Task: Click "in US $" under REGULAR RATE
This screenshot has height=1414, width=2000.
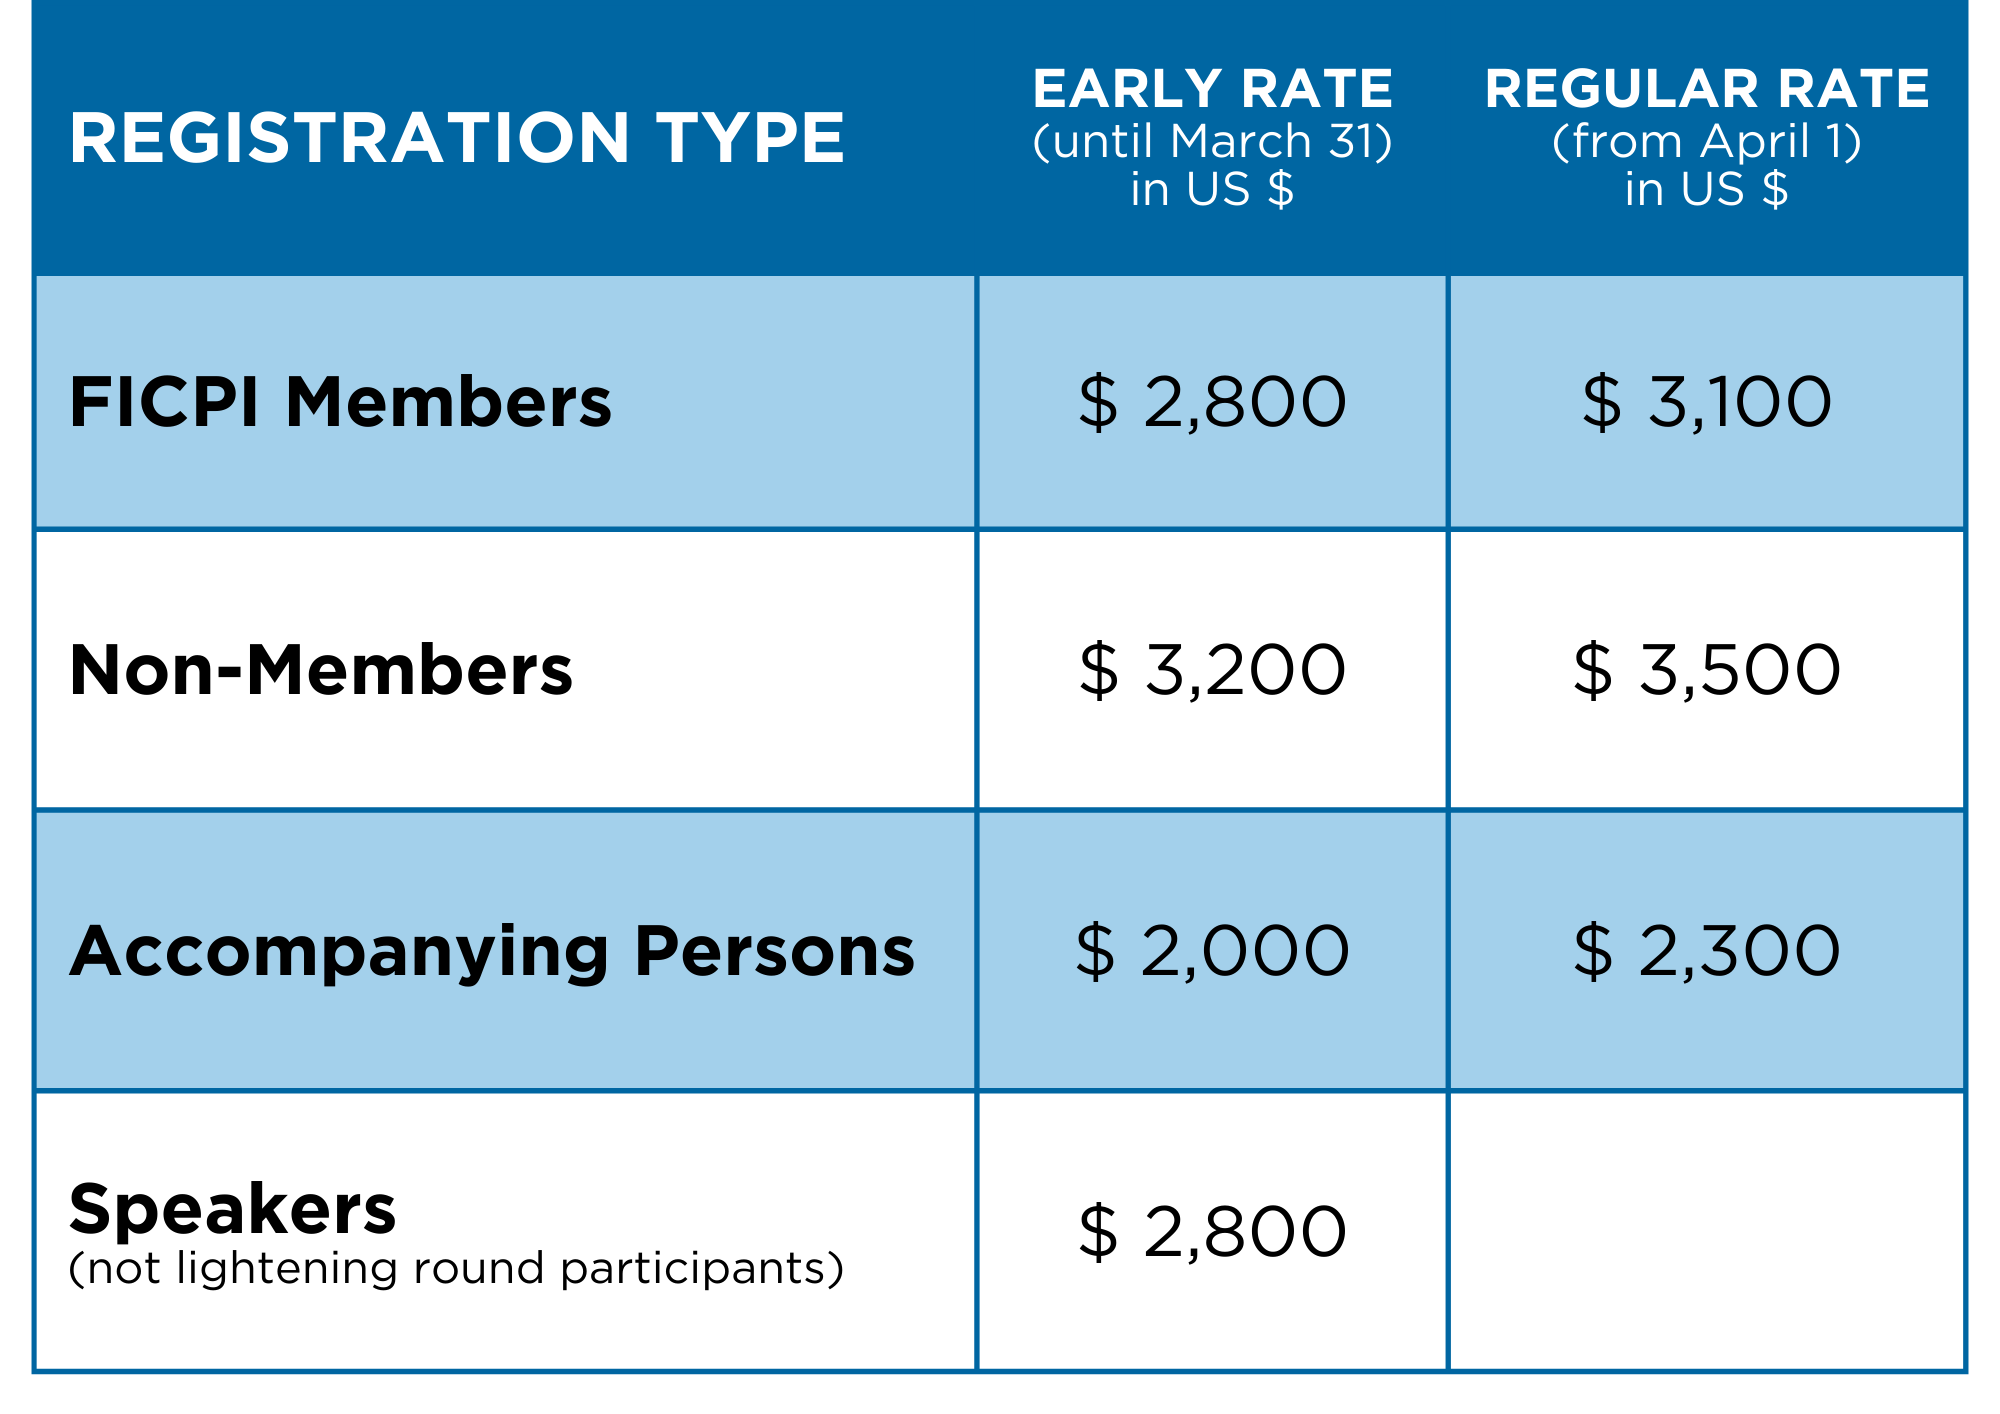Action: [1706, 189]
